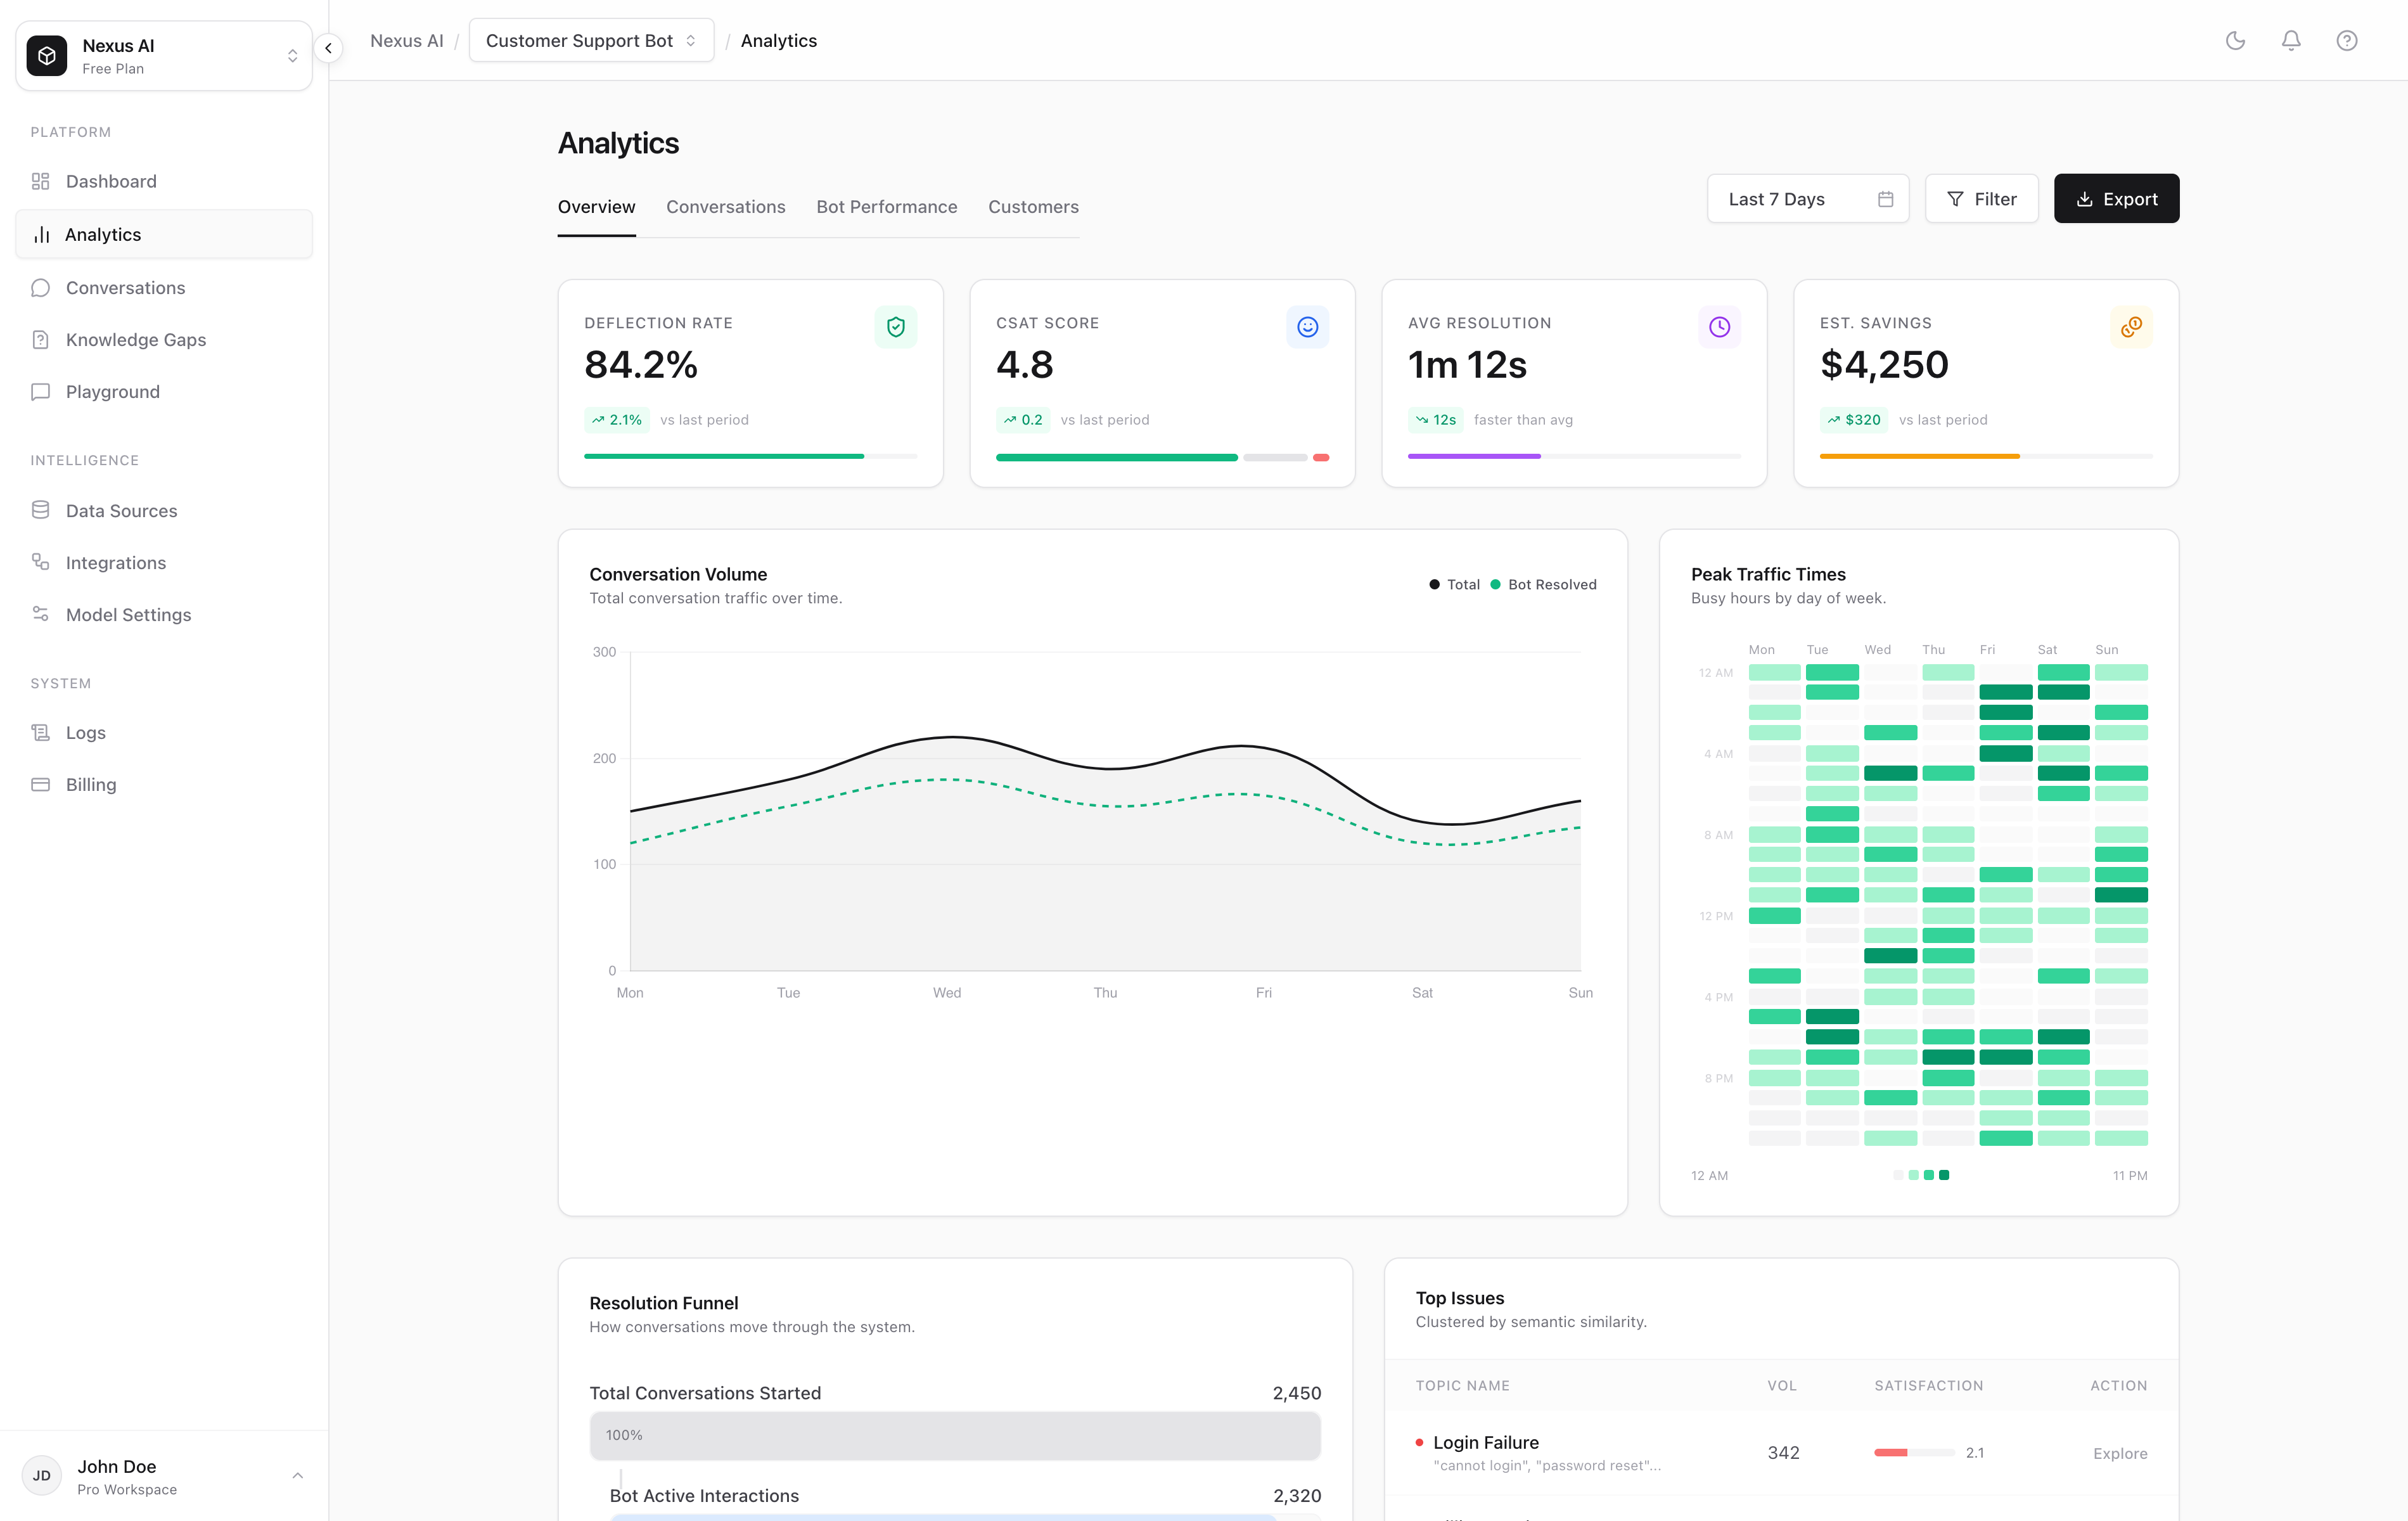Click the Billing credit card icon
The image size is (2408, 1521).
[40, 784]
